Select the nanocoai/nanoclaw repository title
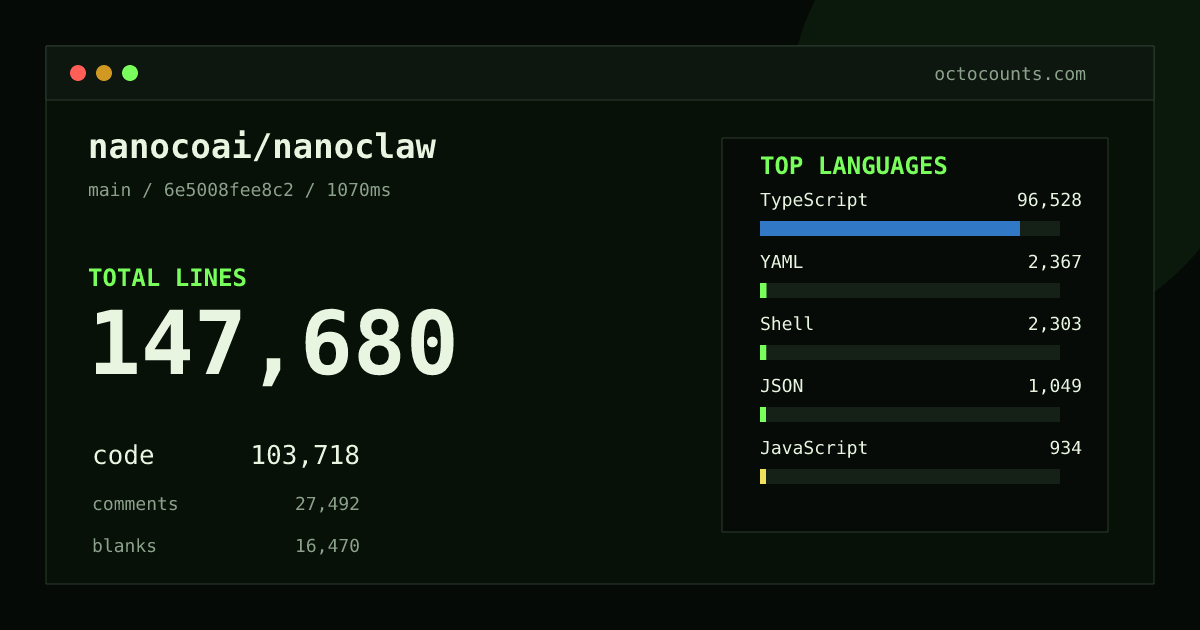1200x630 pixels. (262, 147)
